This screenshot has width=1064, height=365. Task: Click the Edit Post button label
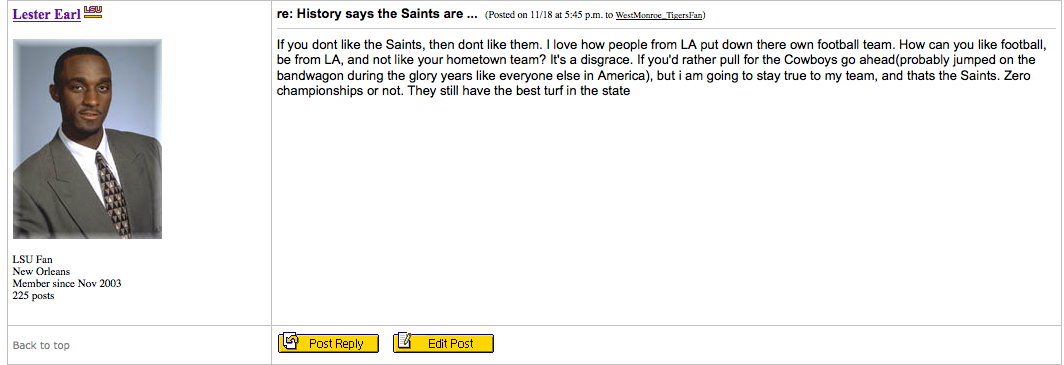[451, 343]
